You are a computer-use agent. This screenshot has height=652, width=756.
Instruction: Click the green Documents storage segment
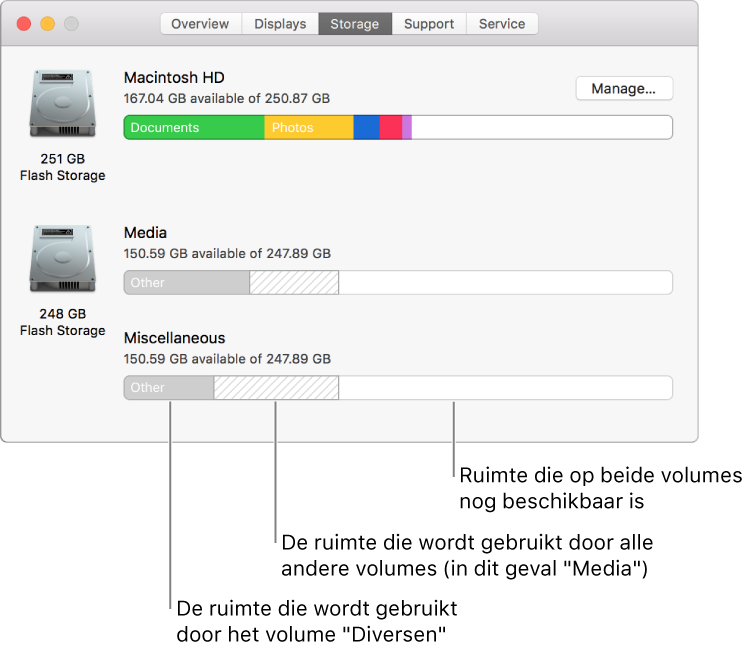194,127
